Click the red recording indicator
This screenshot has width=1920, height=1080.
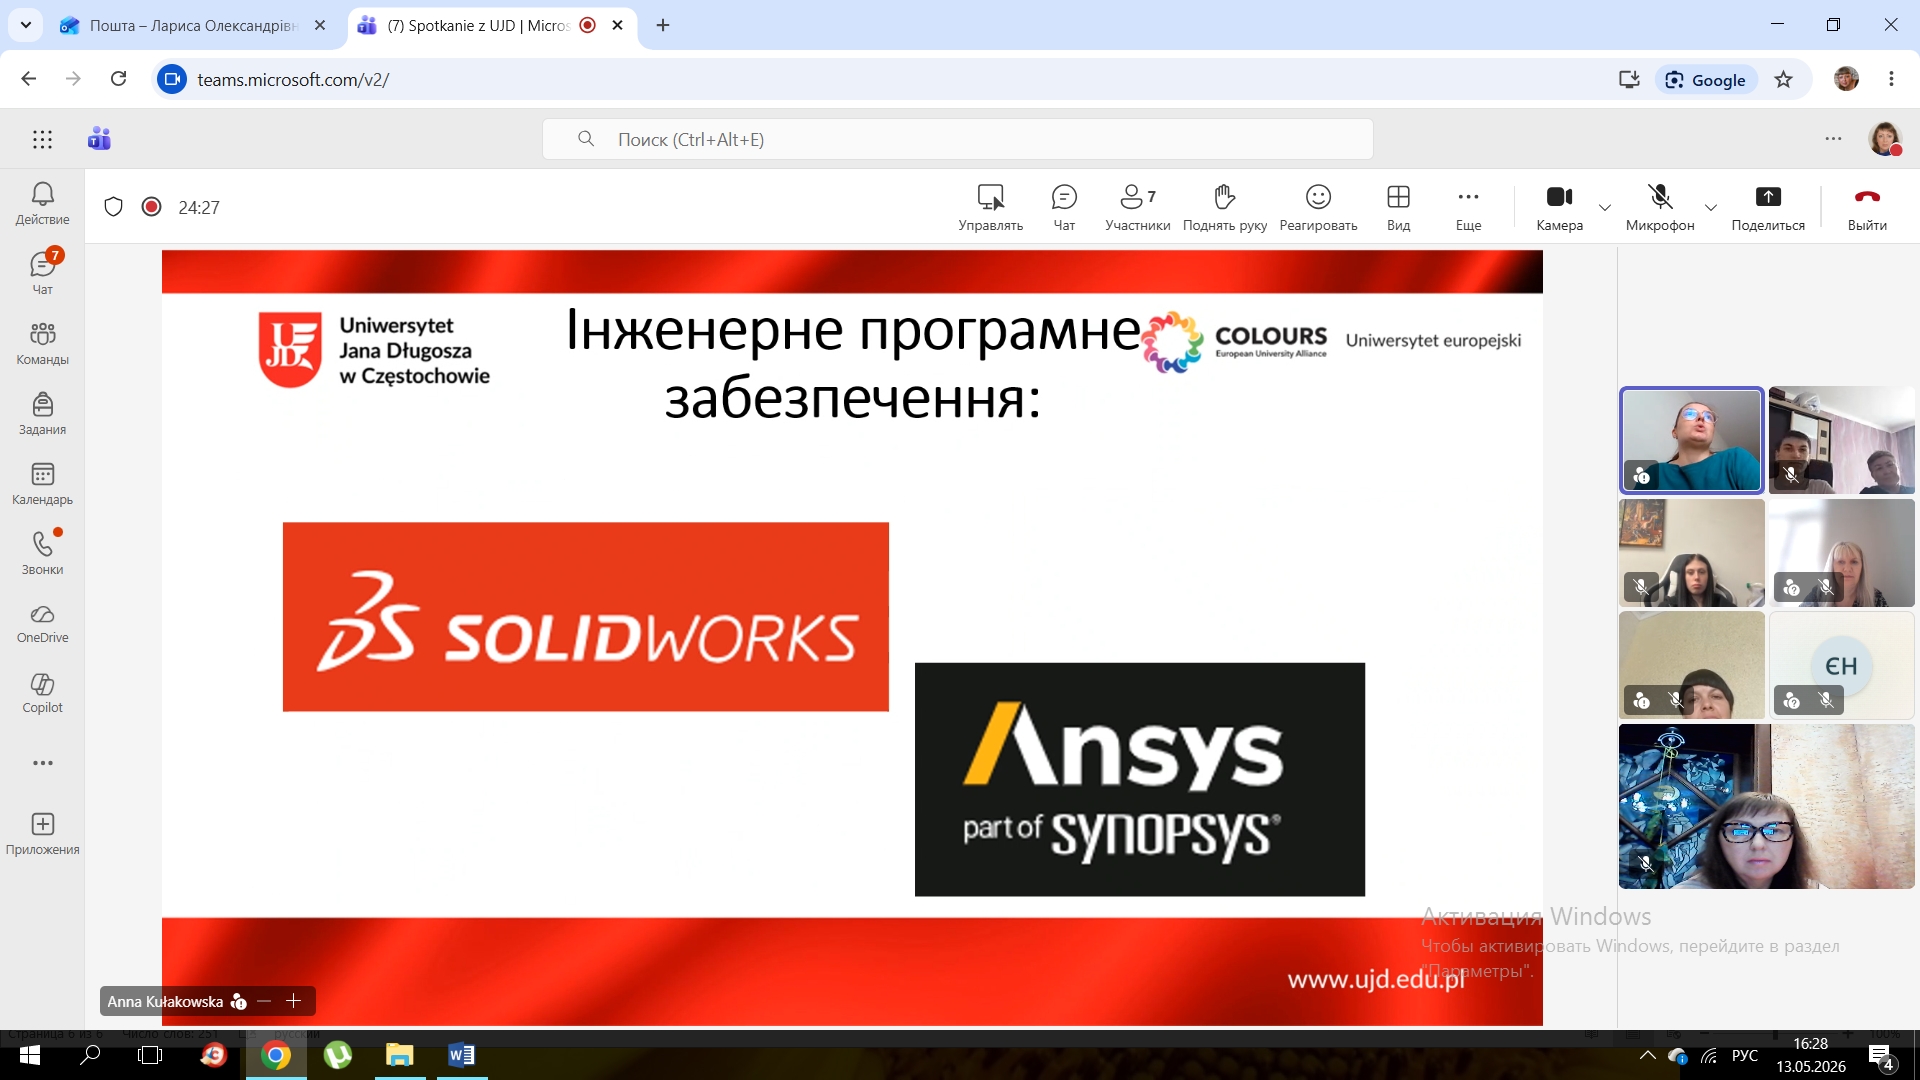152,207
